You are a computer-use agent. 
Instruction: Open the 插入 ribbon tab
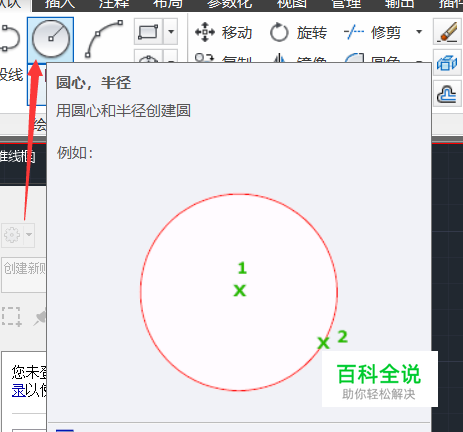click(60, 3)
